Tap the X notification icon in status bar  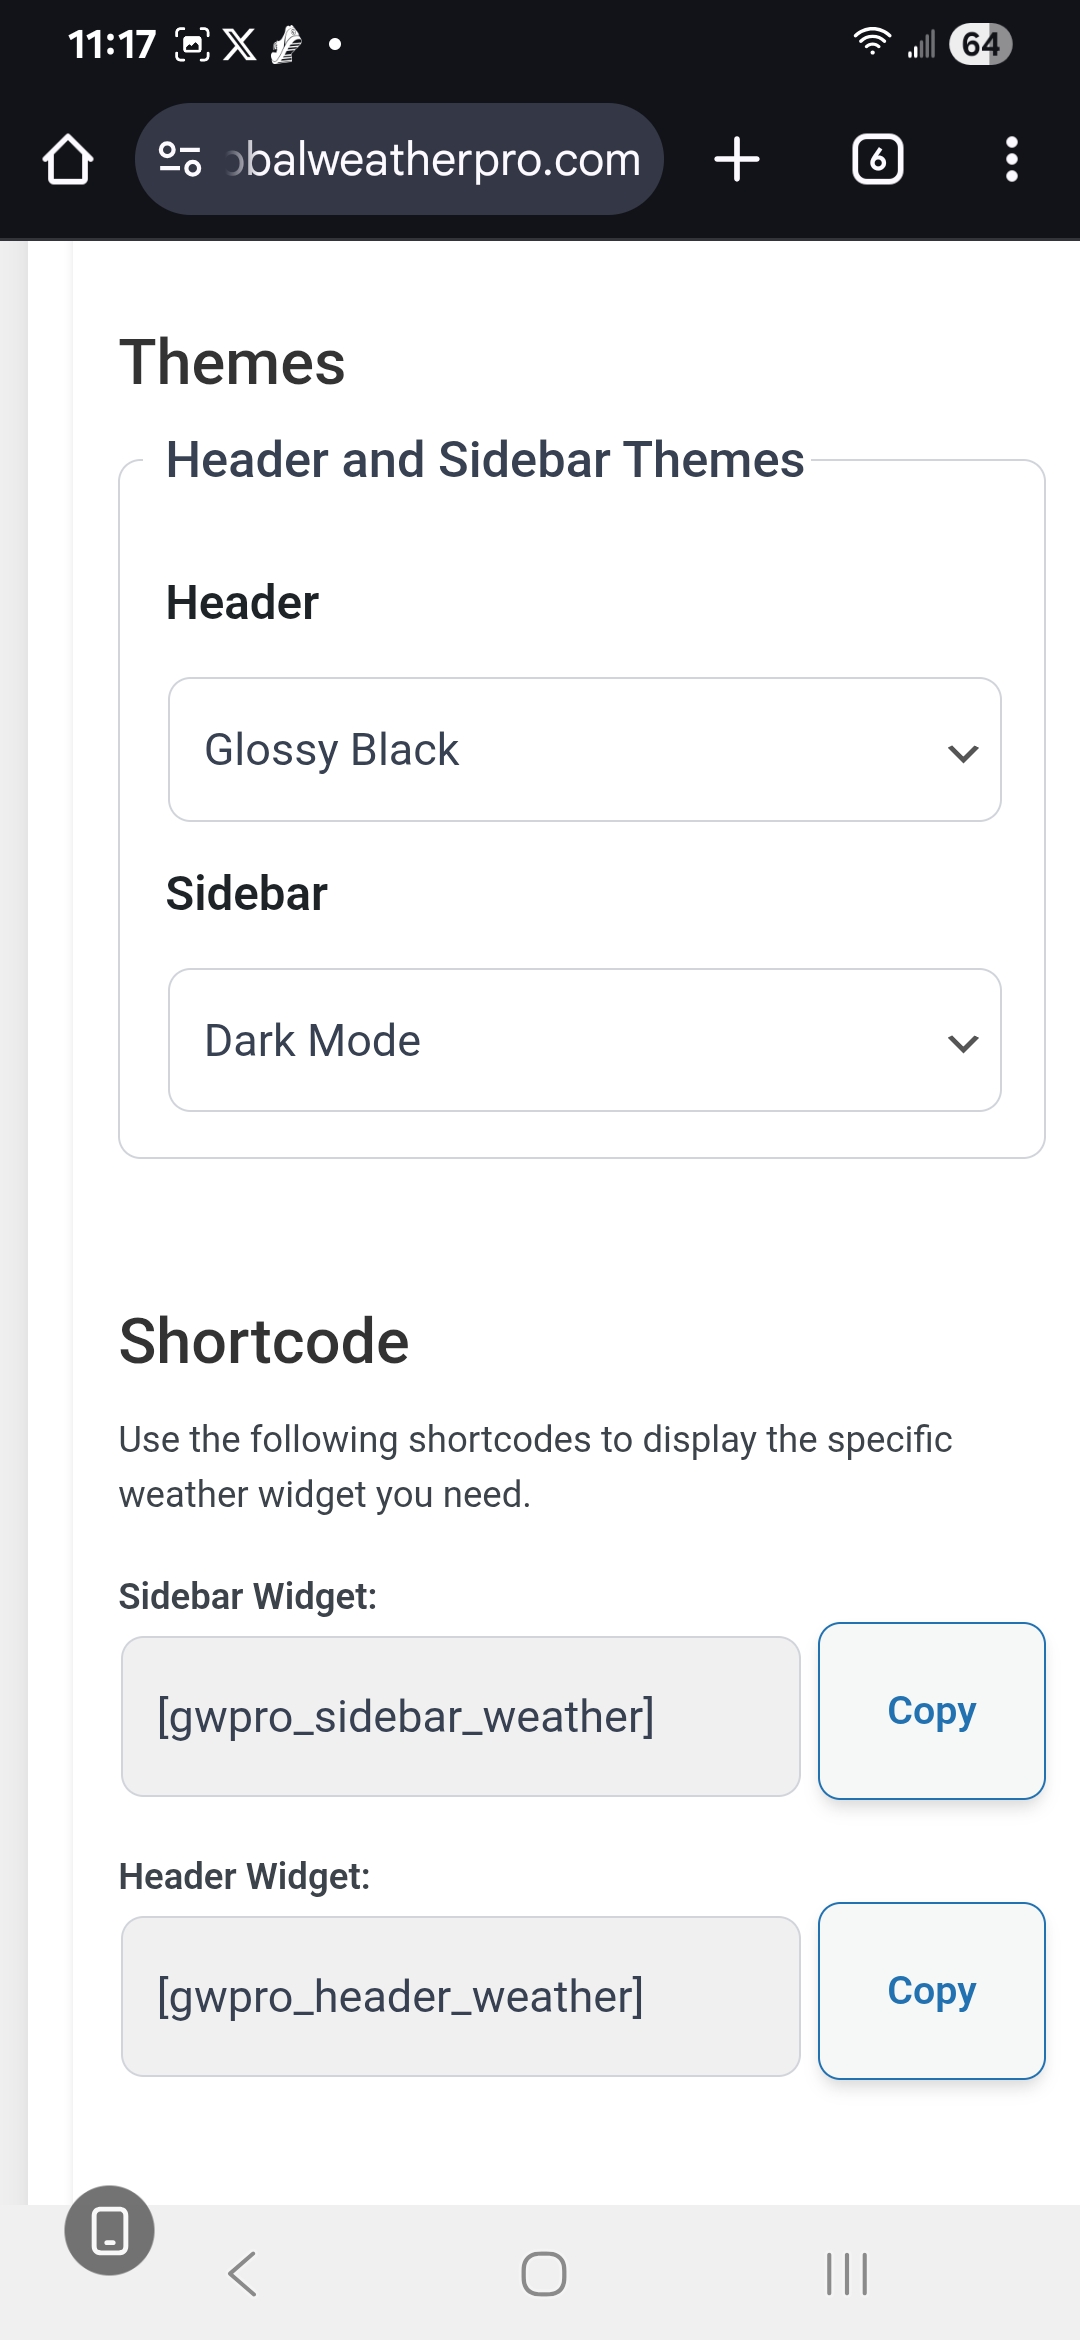point(239,44)
